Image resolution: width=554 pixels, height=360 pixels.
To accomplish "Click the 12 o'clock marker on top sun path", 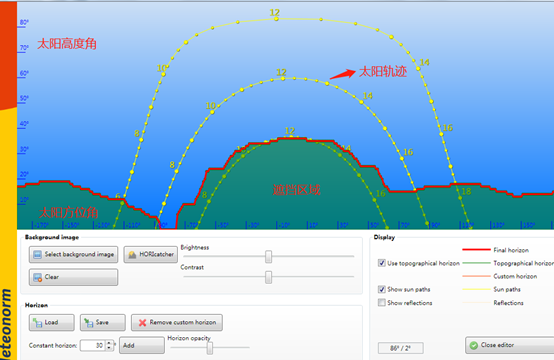I will (276, 19).
